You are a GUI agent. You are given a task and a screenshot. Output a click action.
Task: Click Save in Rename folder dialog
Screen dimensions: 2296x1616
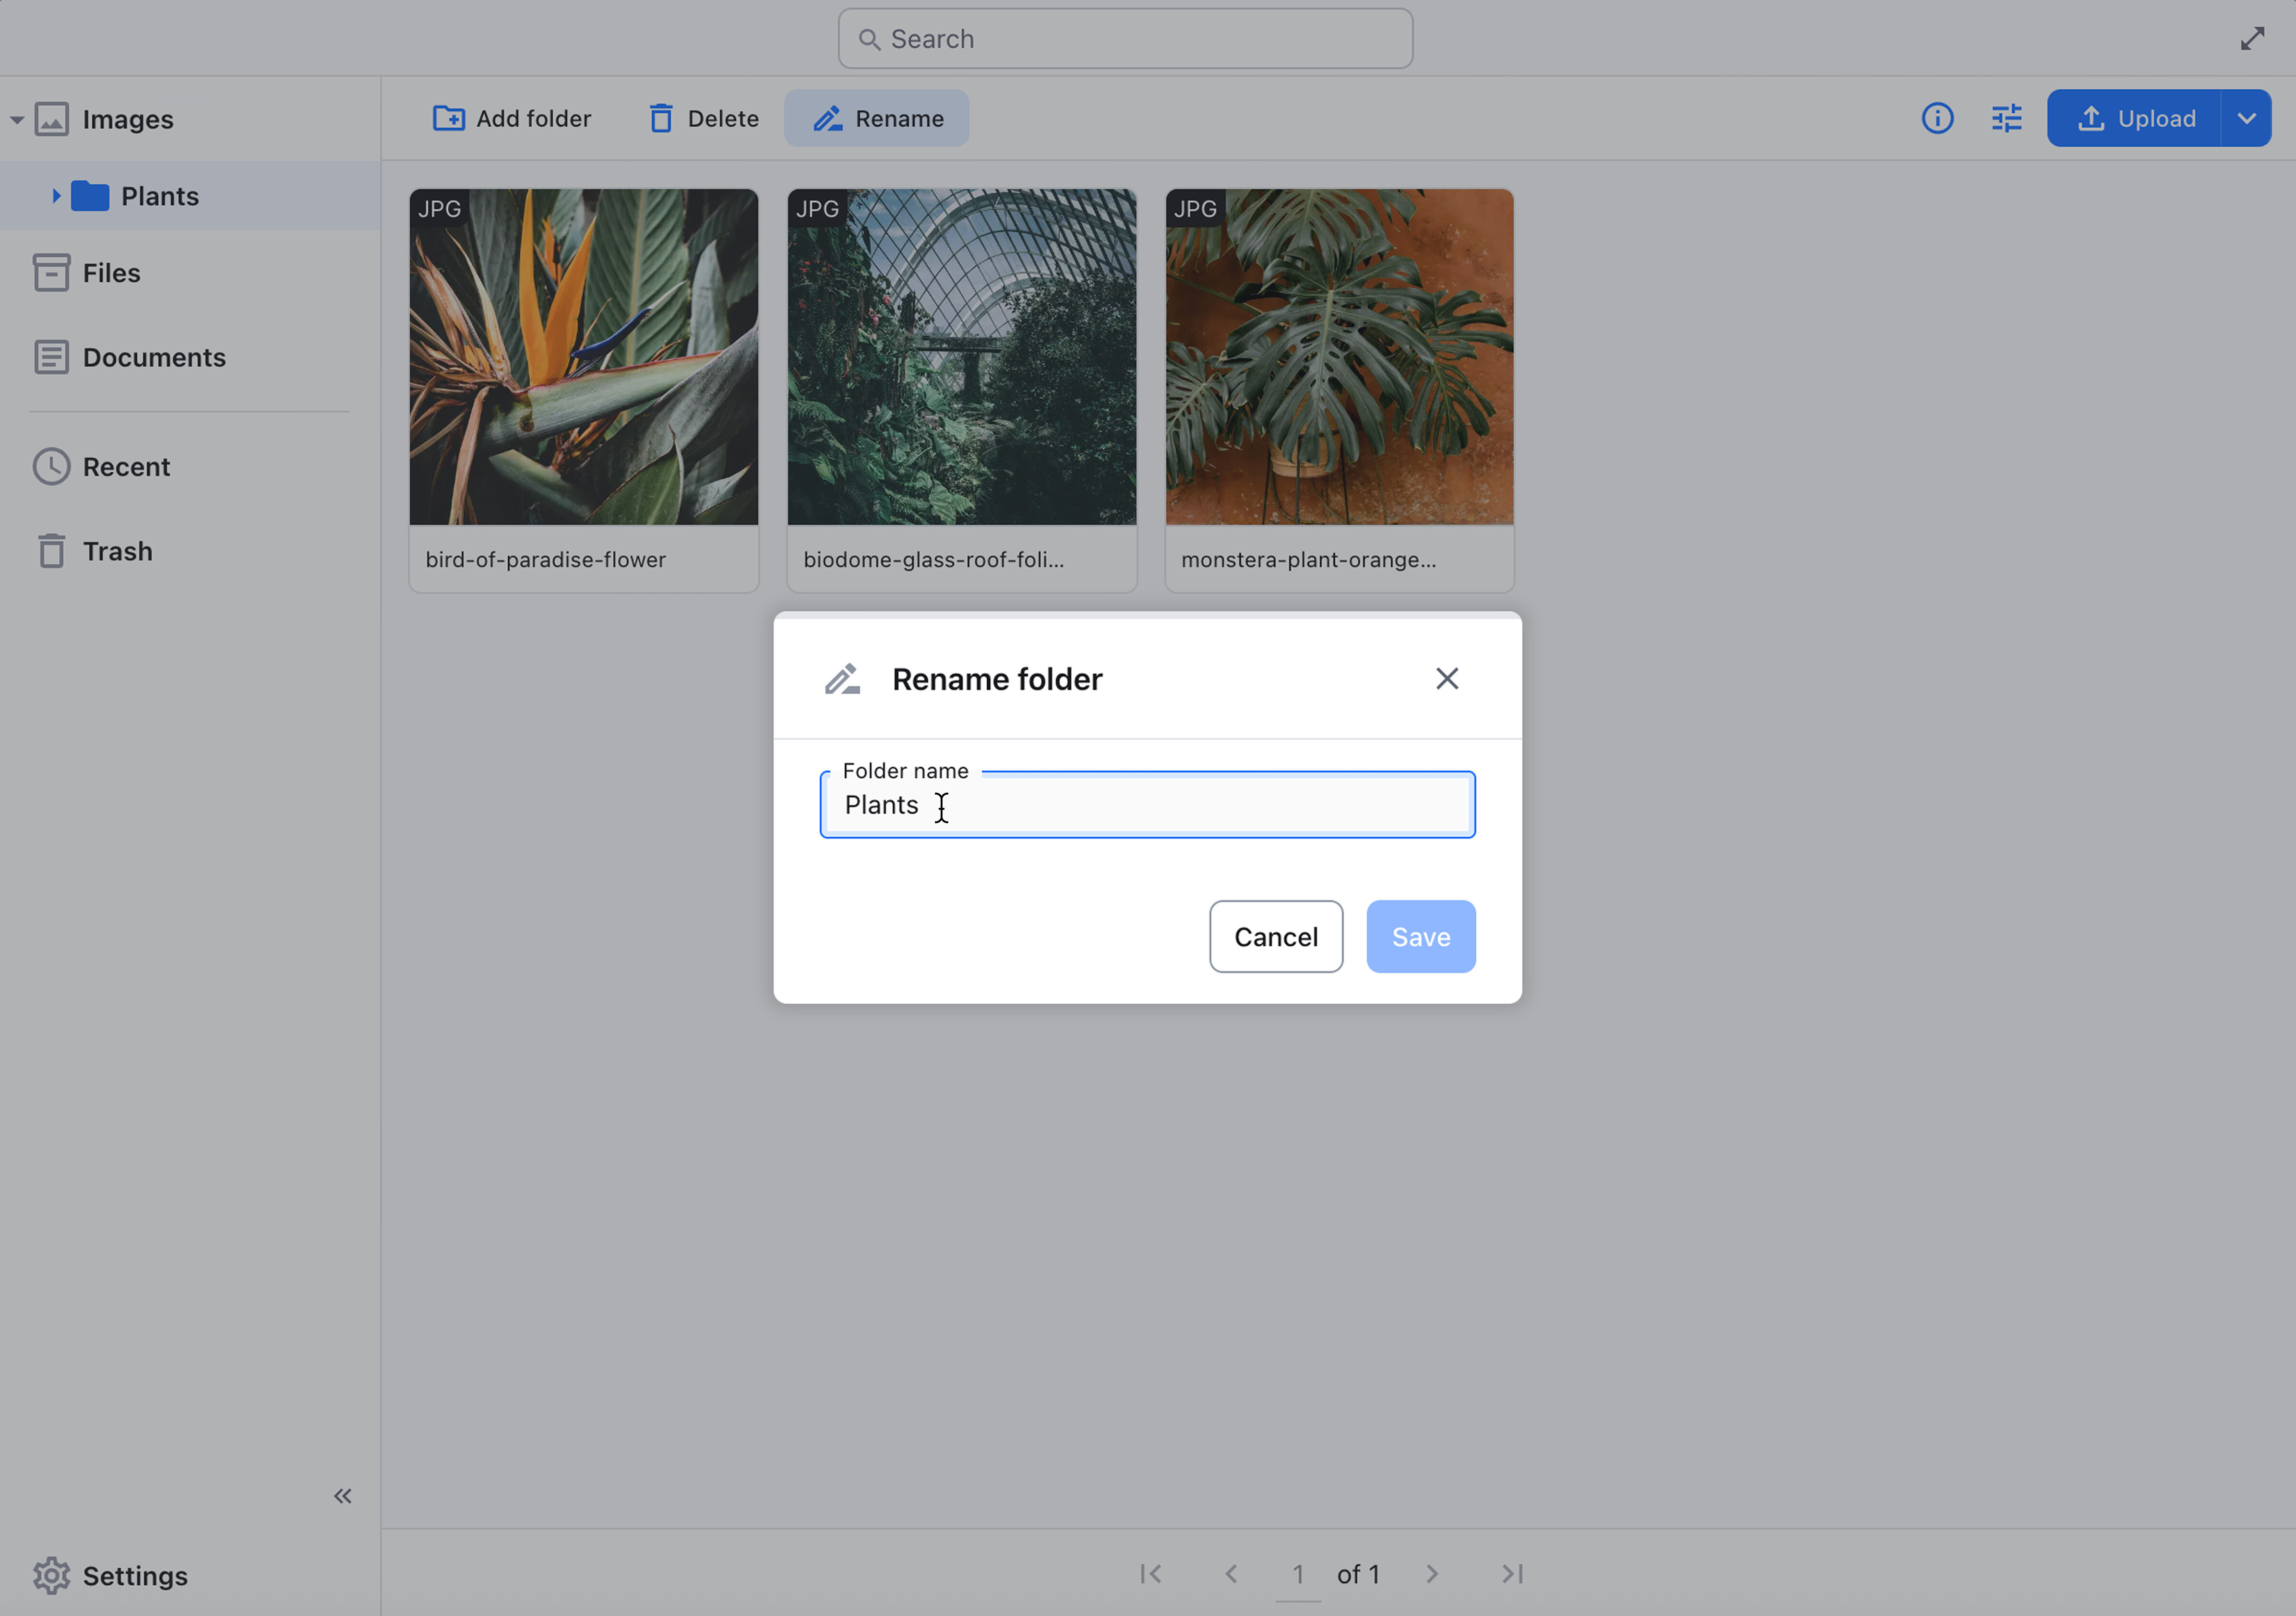click(x=1421, y=937)
